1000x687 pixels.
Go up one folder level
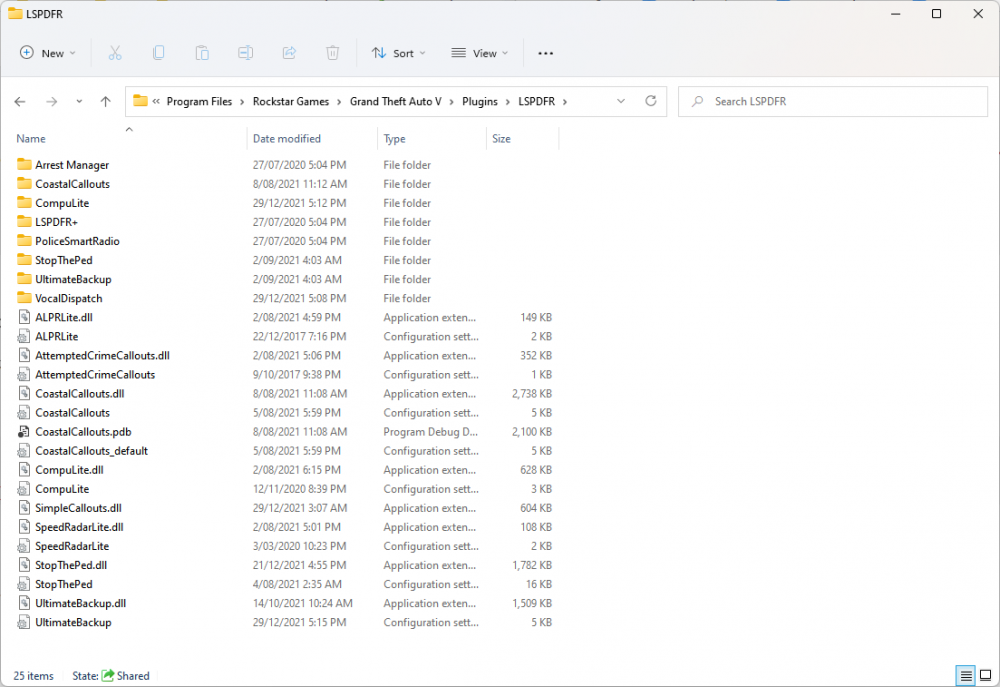(106, 101)
